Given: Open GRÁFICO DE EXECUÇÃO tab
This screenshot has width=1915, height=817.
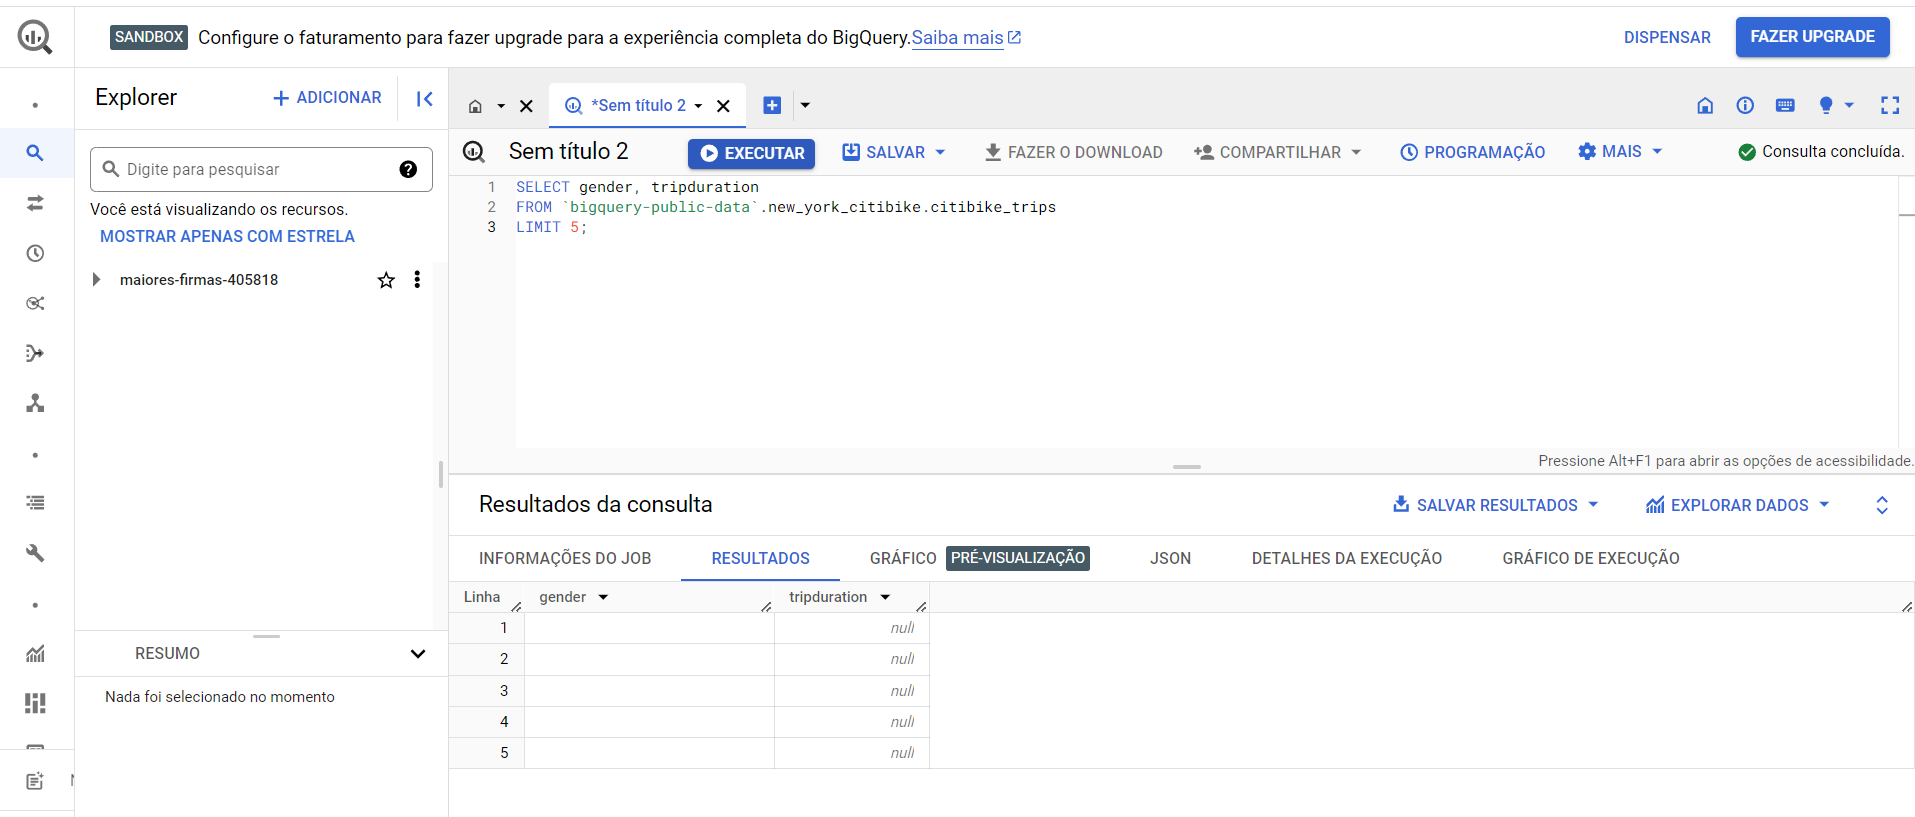Looking at the screenshot, I should 1591,558.
